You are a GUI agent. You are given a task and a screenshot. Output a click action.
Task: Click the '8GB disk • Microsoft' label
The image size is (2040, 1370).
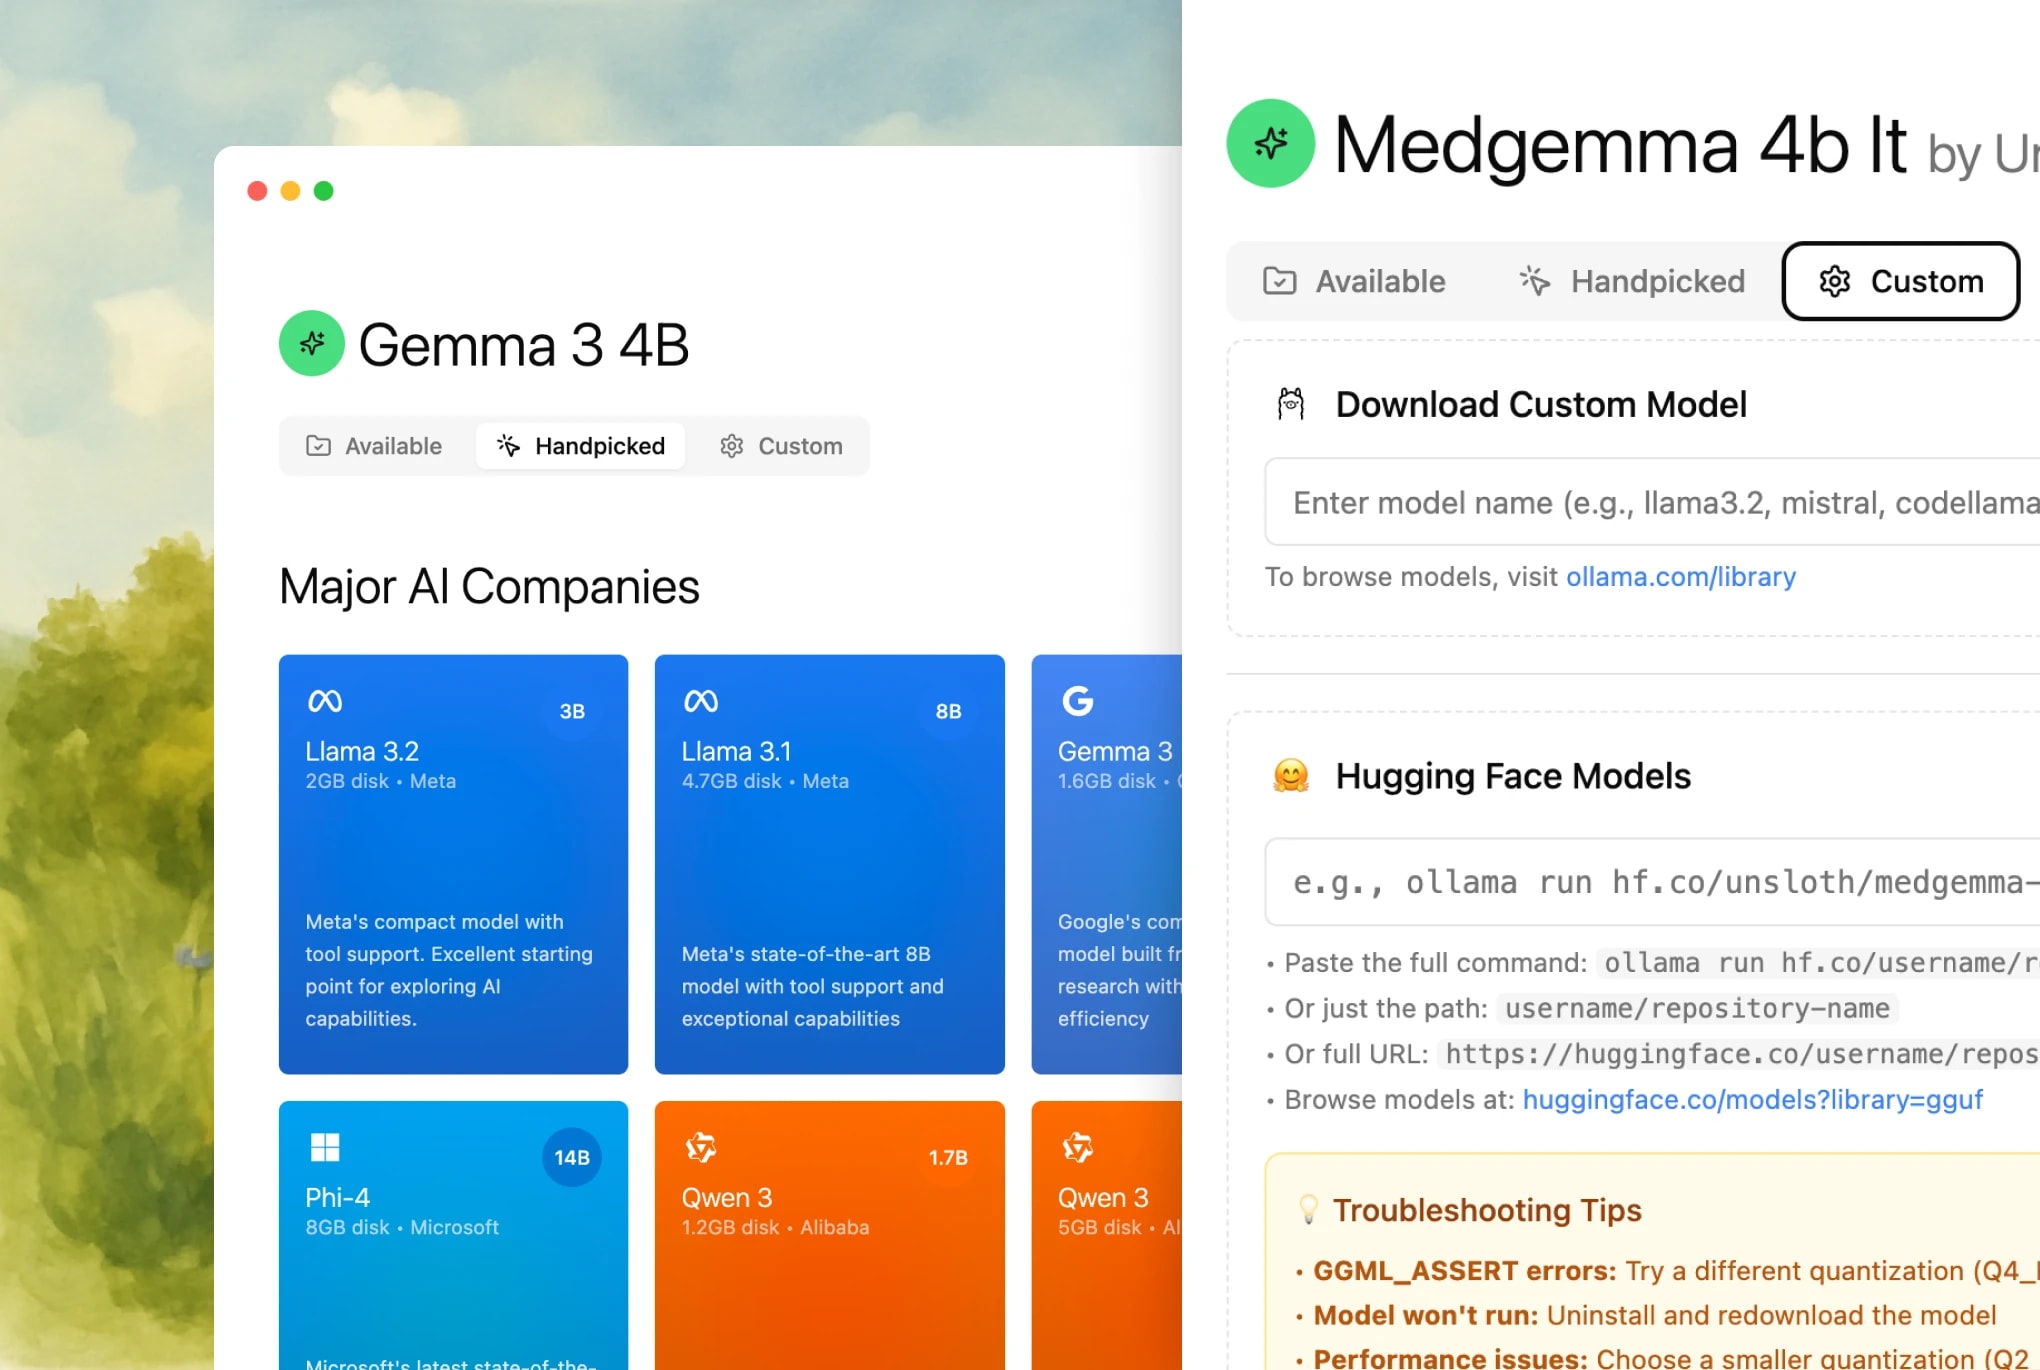[402, 1227]
